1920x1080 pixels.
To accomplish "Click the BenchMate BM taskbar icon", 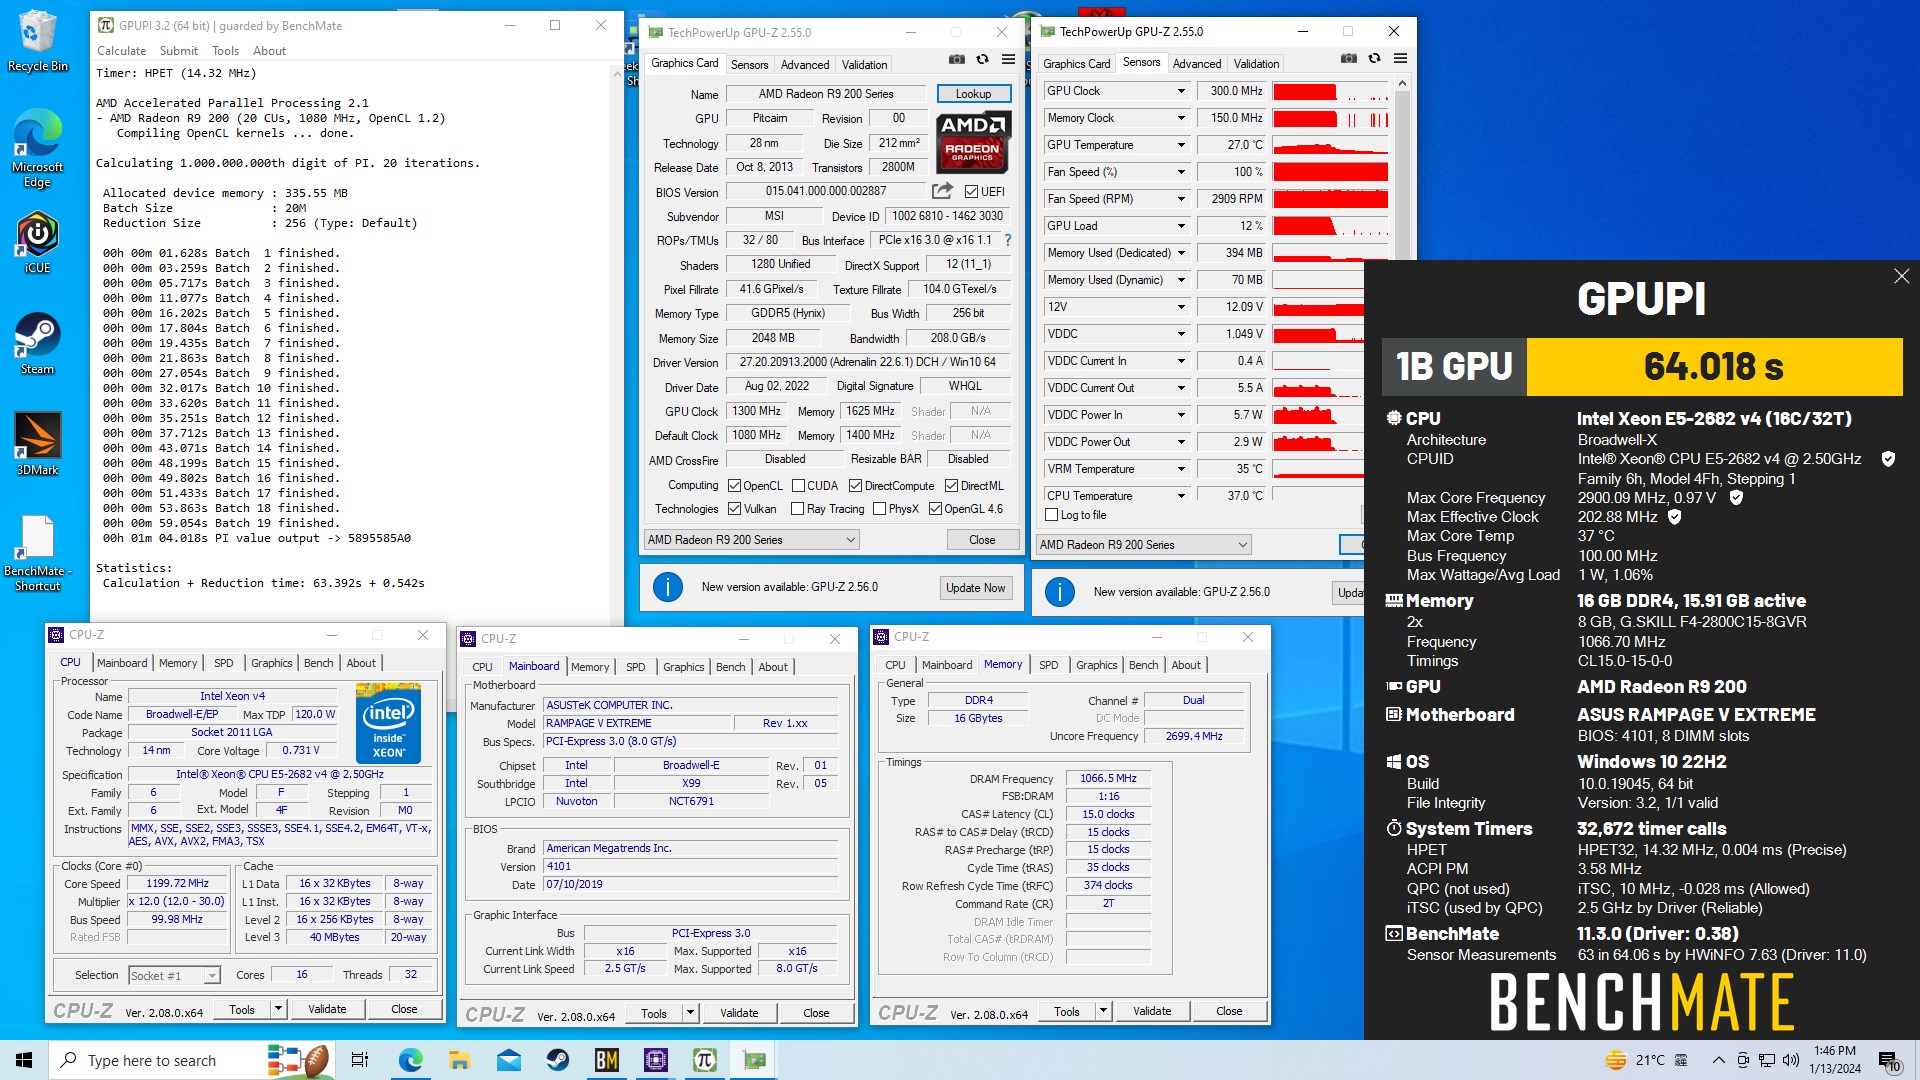I will pyautogui.click(x=606, y=1060).
